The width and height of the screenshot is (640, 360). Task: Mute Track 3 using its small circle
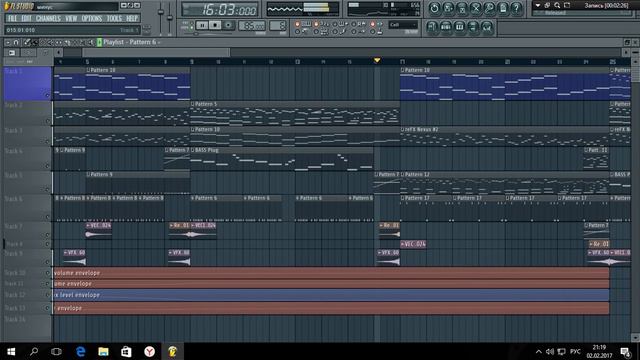pyautogui.click(x=47, y=142)
